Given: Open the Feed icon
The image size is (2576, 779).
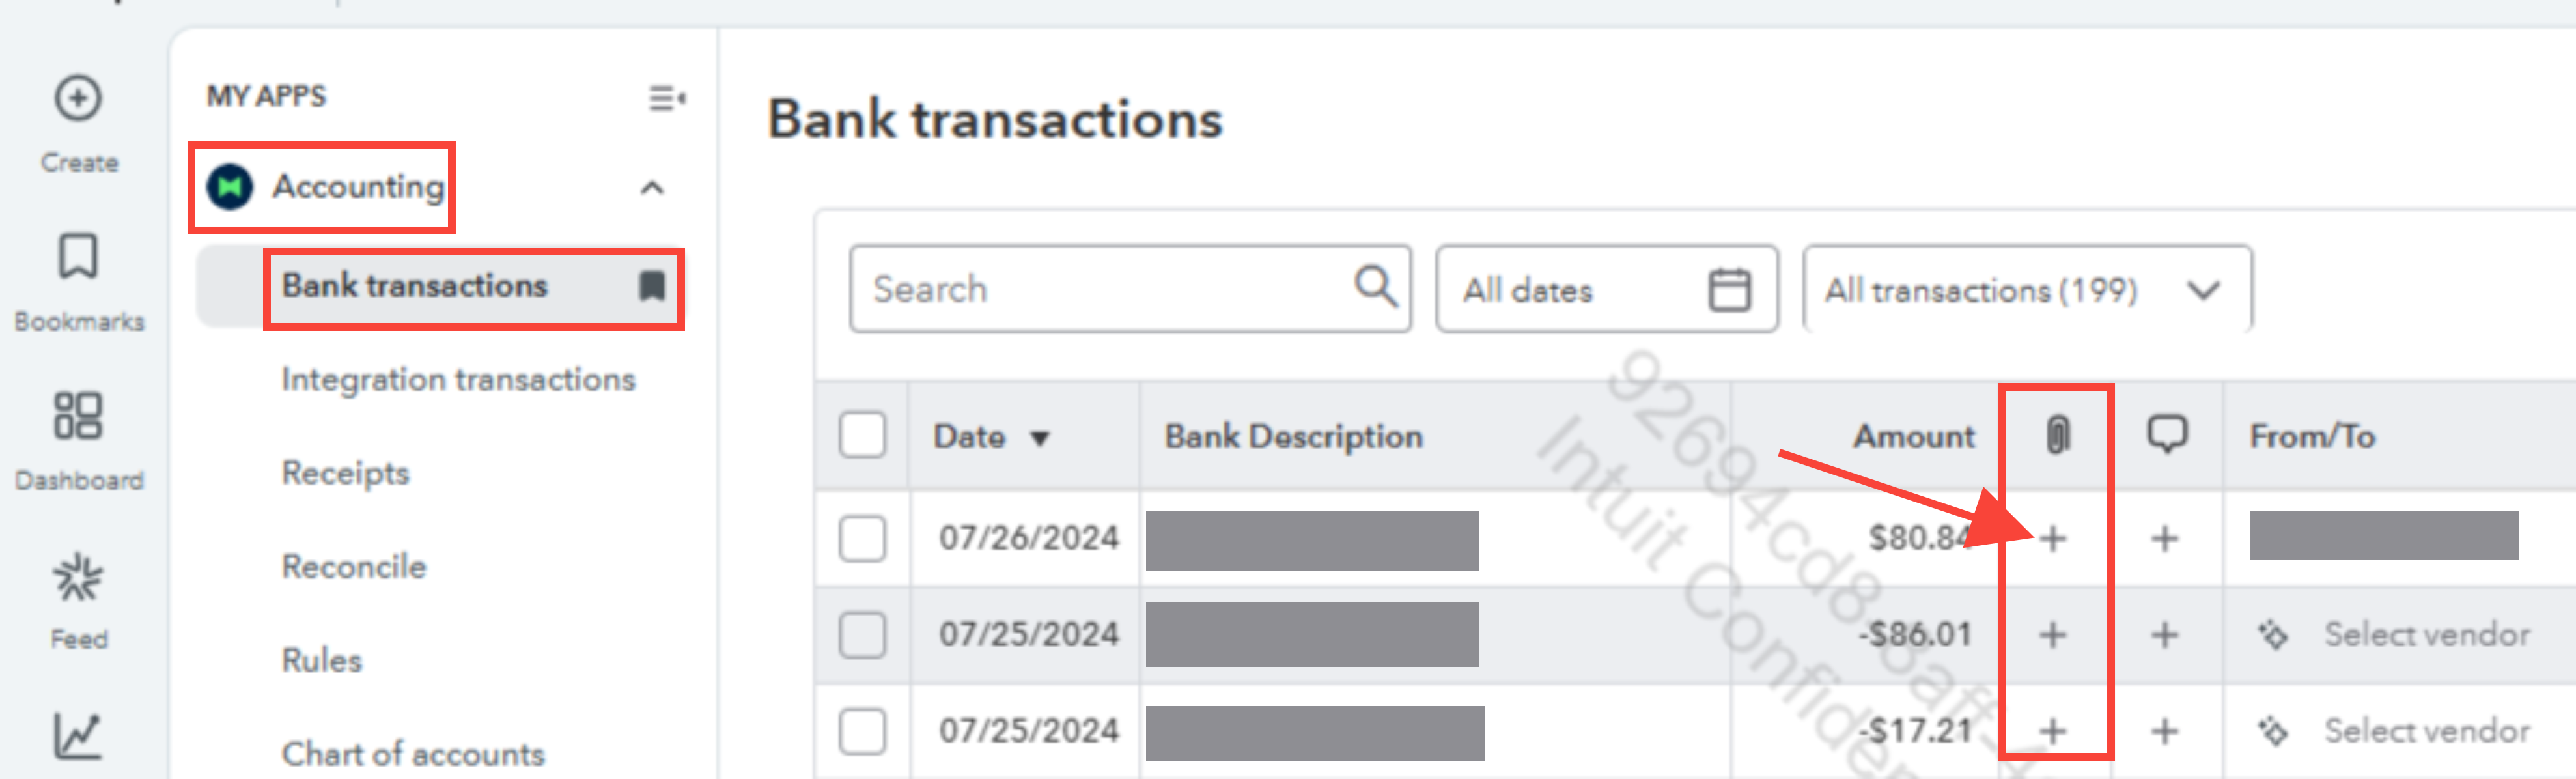Looking at the screenshot, I should pos(78,577).
